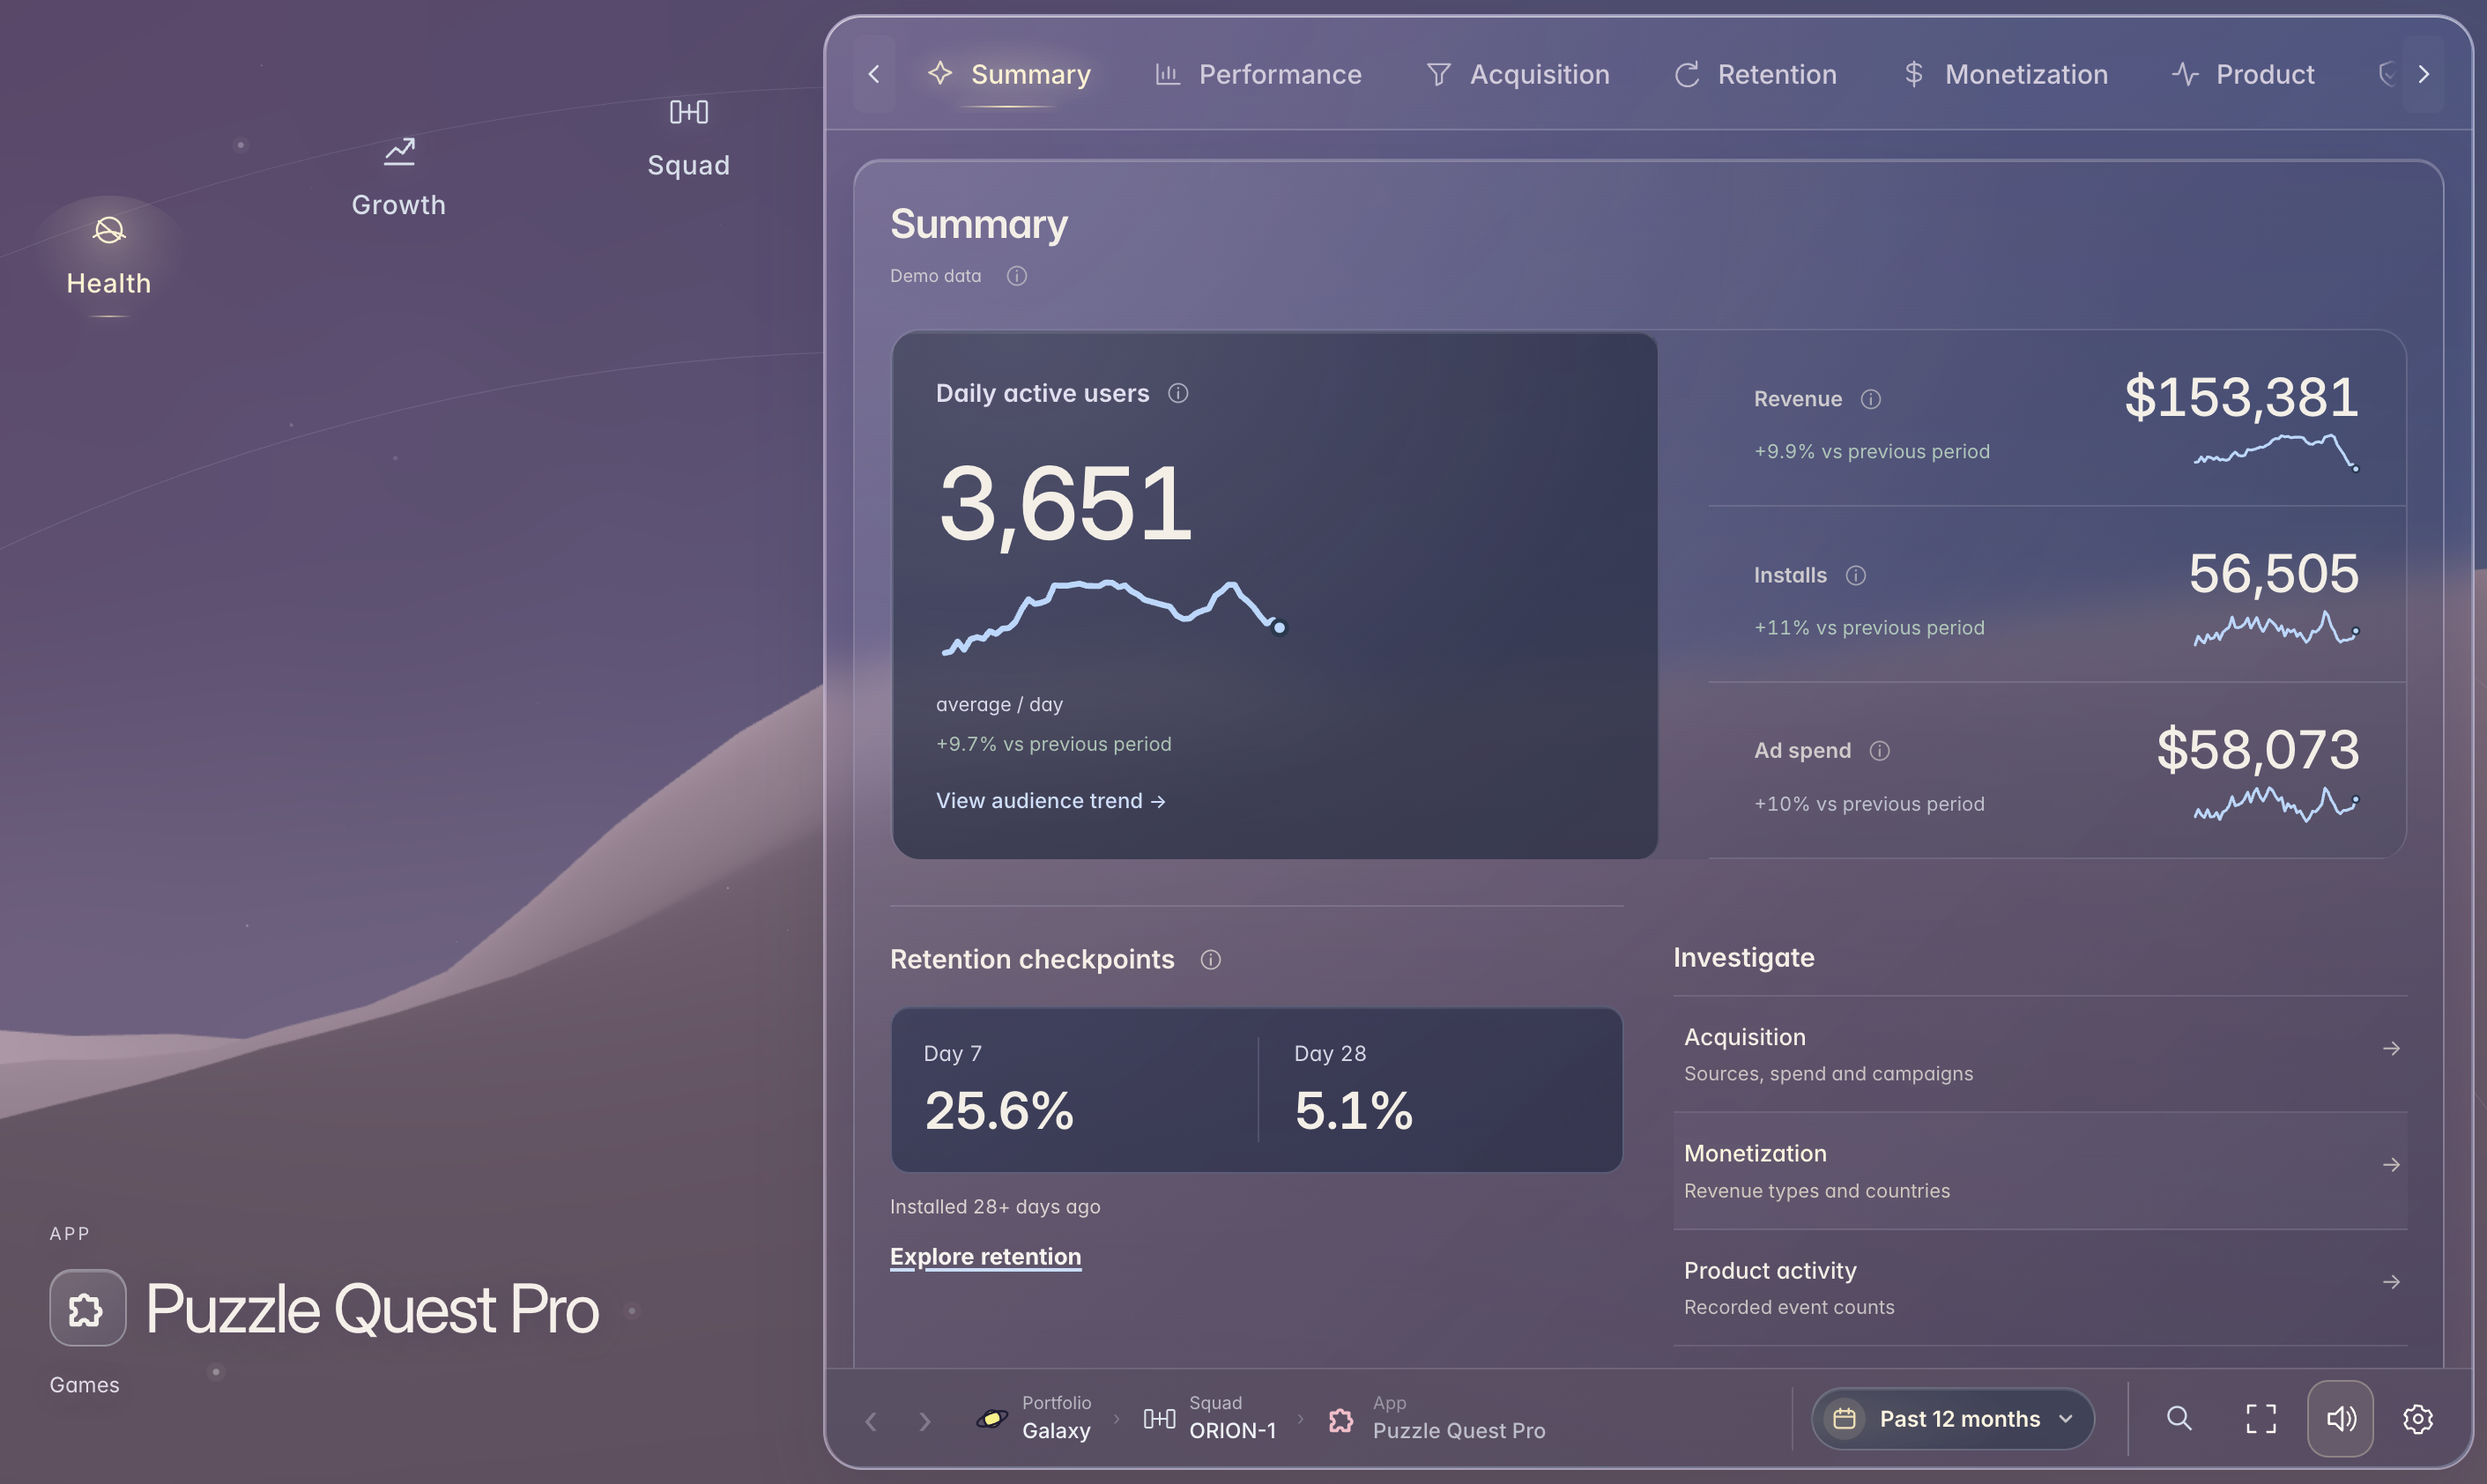Click the Explore retention link
The image size is (2487, 1484).
986,1257
